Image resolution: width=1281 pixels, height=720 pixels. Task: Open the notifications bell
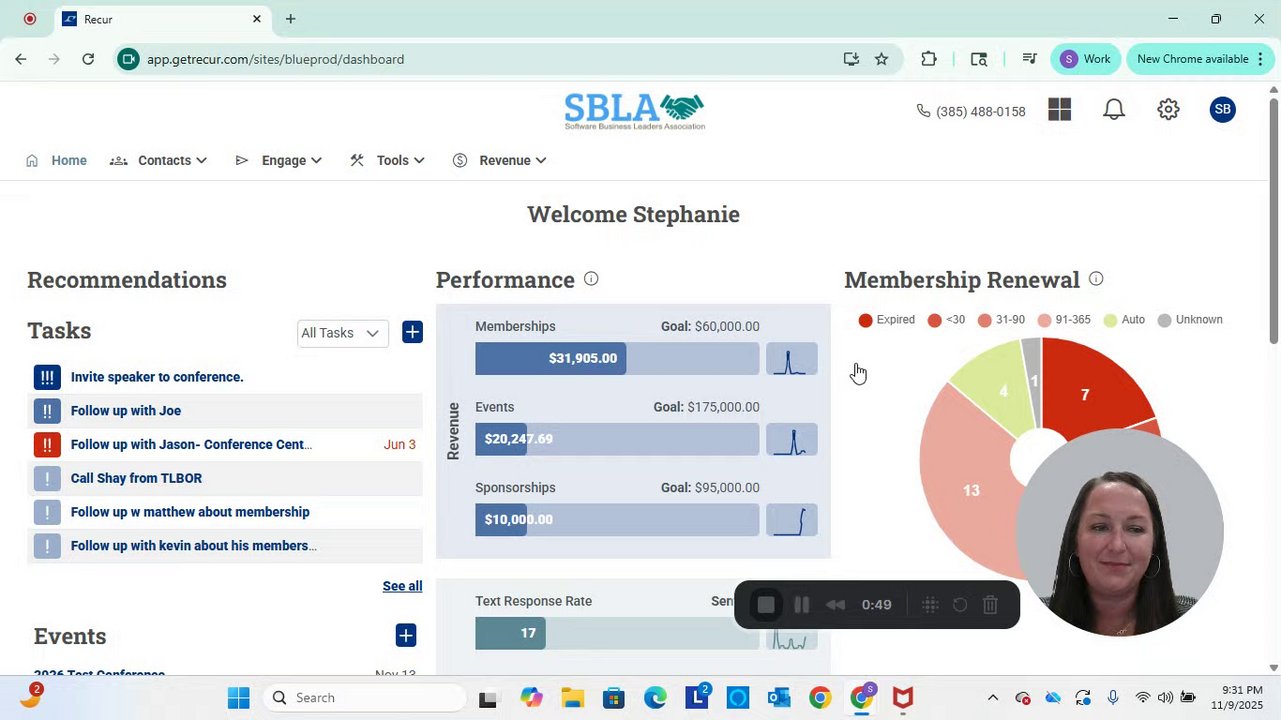click(1114, 110)
